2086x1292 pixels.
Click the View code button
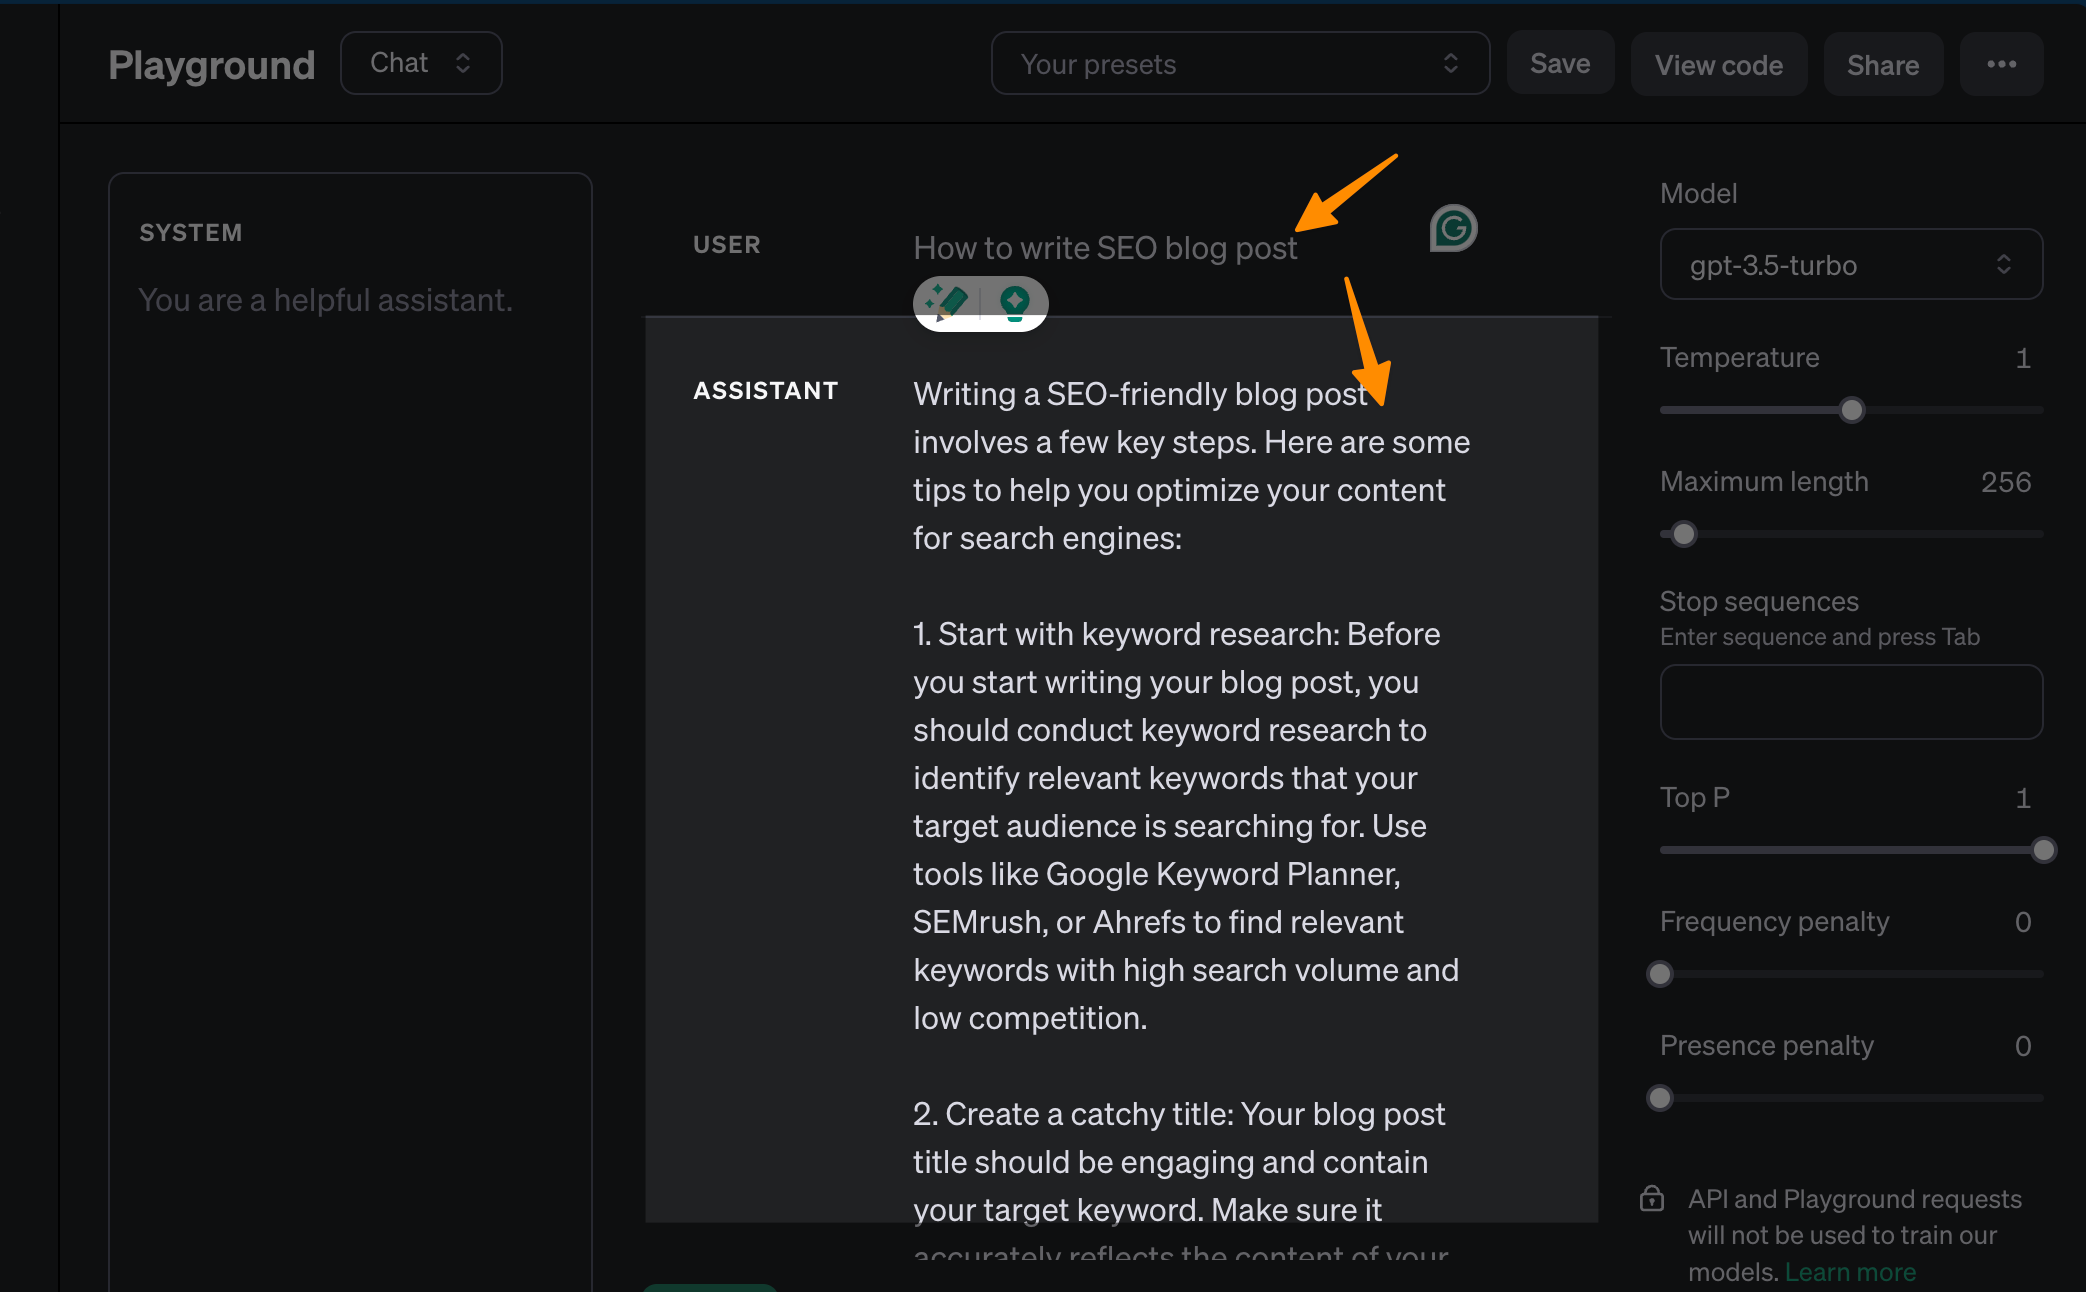(1718, 65)
